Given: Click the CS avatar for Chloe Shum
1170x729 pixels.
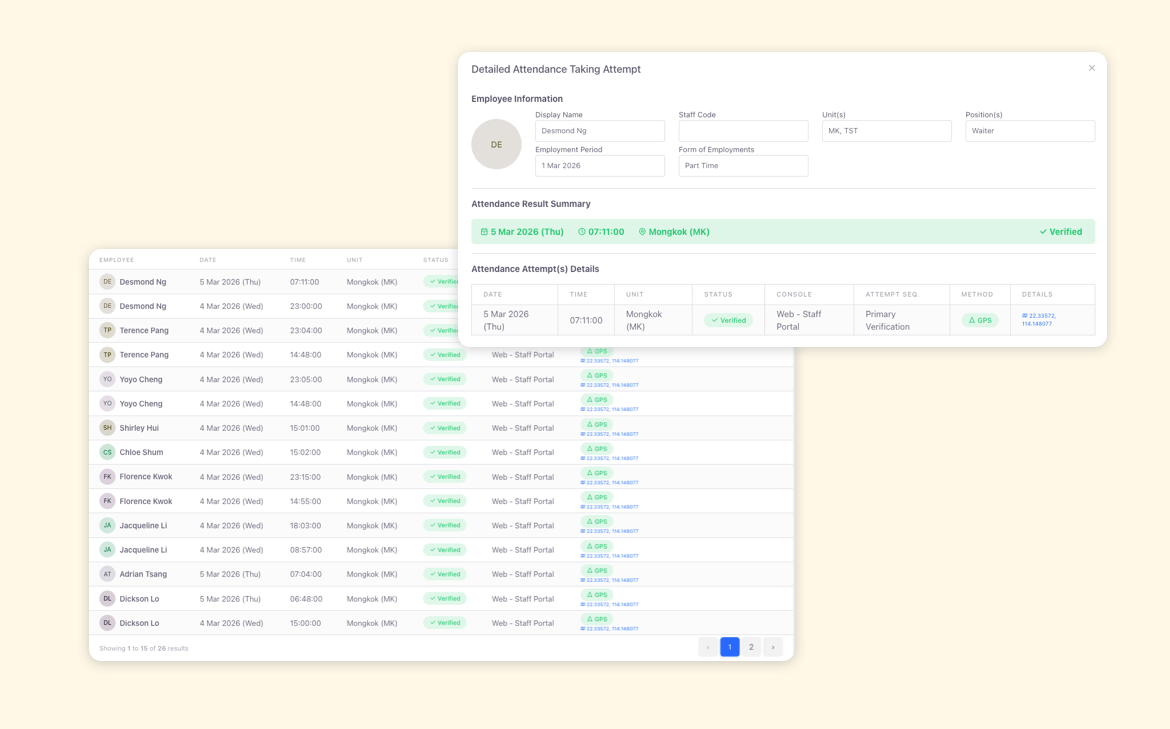Looking at the screenshot, I should pyautogui.click(x=107, y=452).
